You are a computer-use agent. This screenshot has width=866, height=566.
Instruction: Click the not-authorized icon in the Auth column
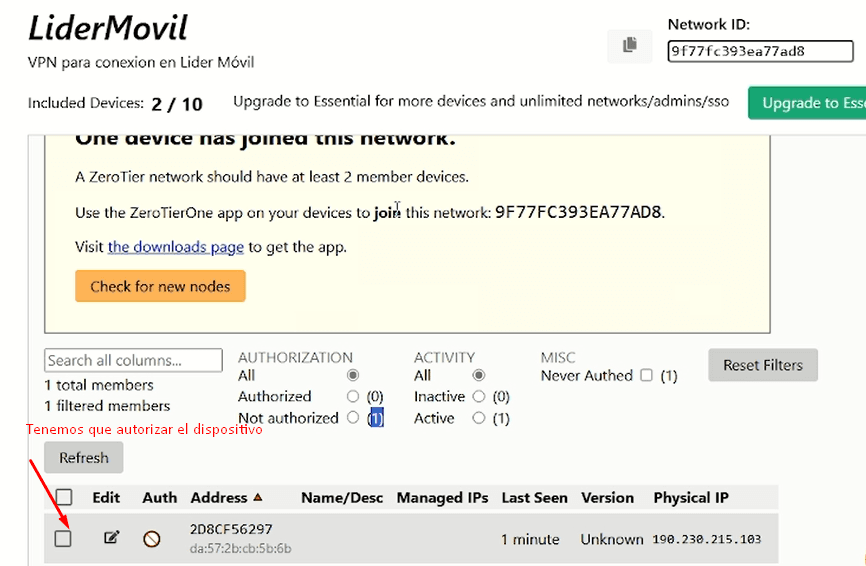pos(151,539)
